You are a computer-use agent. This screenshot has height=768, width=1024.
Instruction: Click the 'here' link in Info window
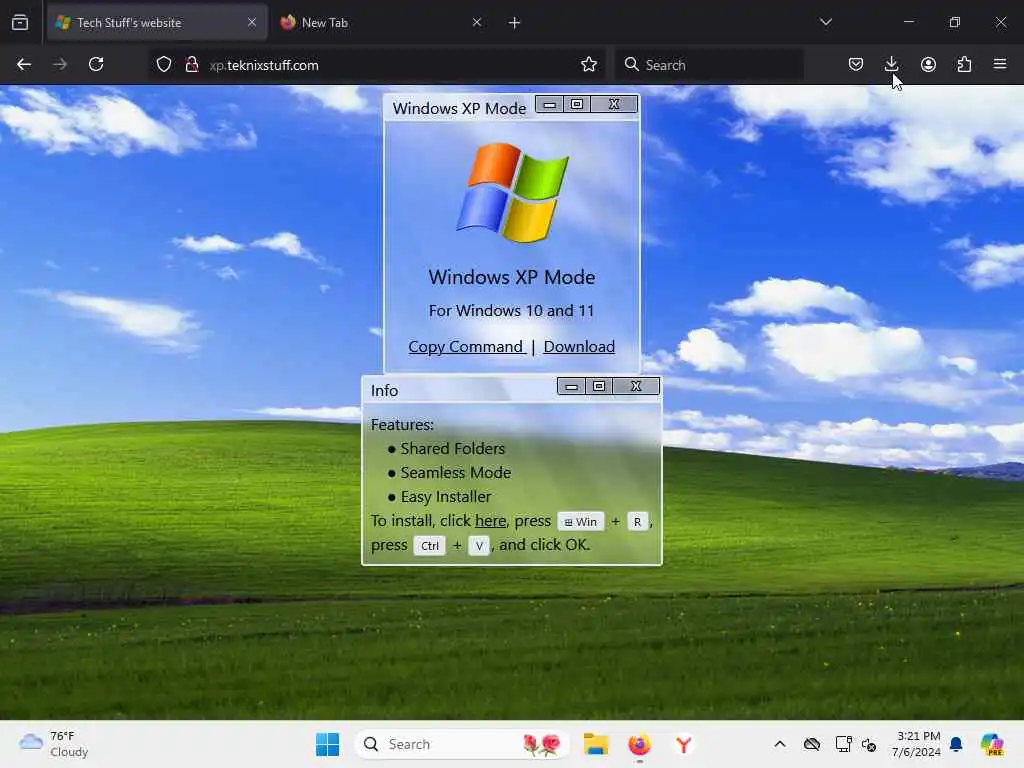490,520
